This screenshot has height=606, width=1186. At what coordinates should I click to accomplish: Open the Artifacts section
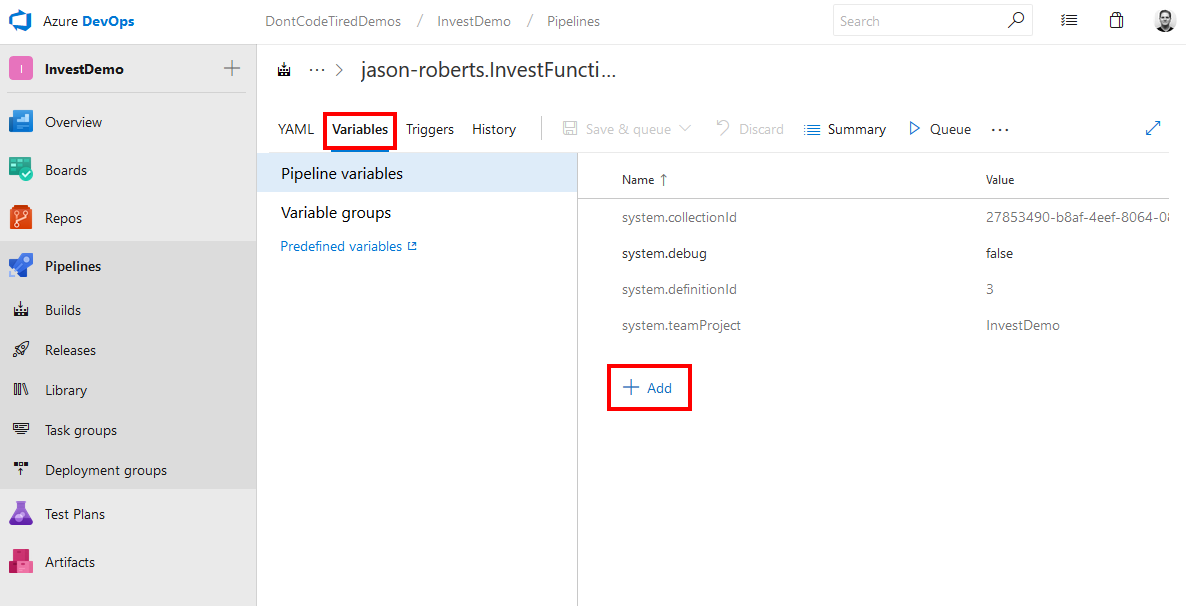(69, 561)
